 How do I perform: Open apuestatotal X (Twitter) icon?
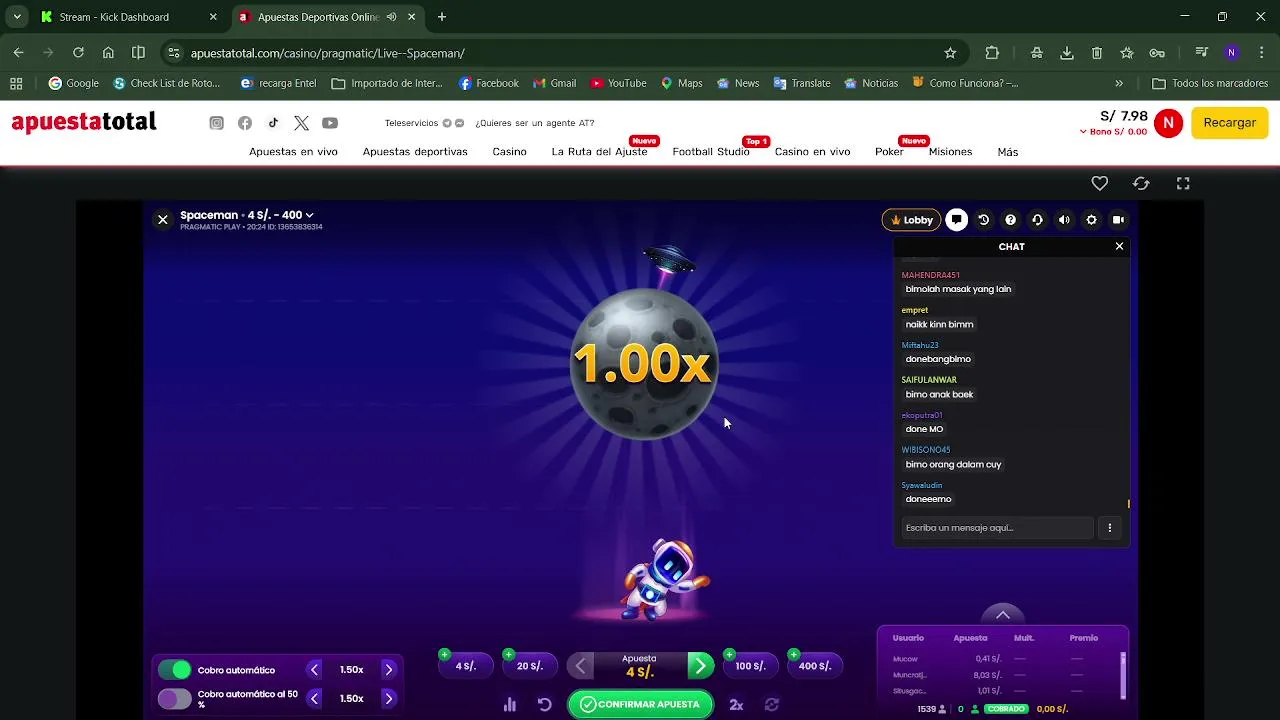301,123
